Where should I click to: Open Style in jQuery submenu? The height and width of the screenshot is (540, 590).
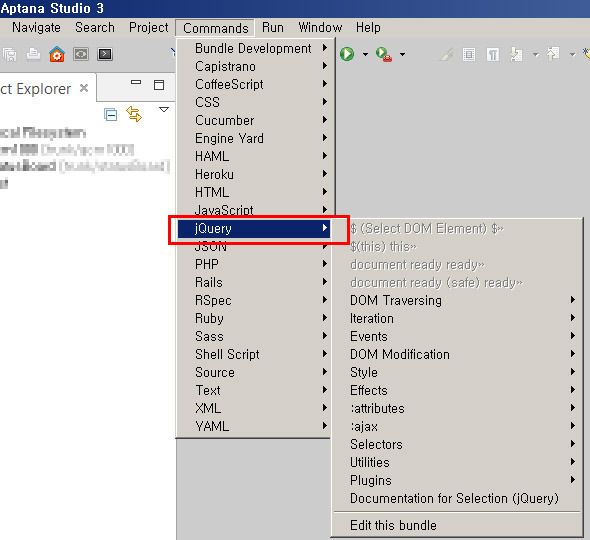tap(457, 372)
